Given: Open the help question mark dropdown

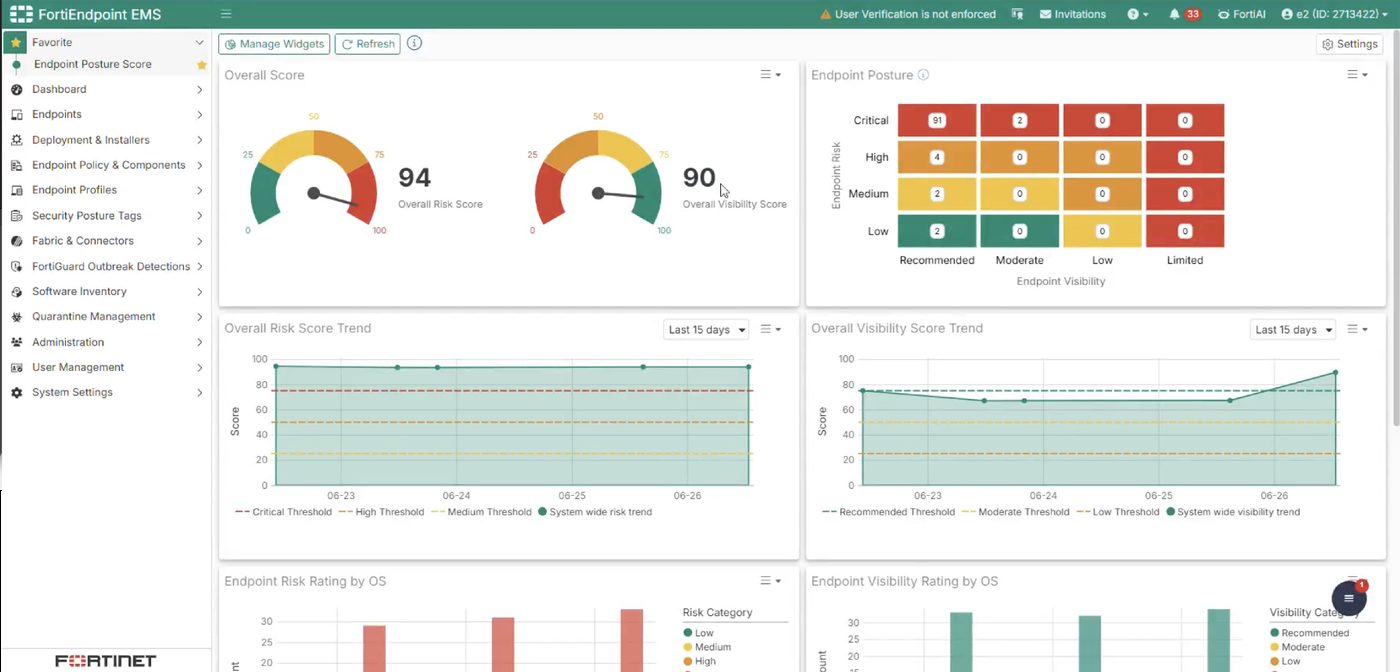Looking at the screenshot, I should 1138,14.
